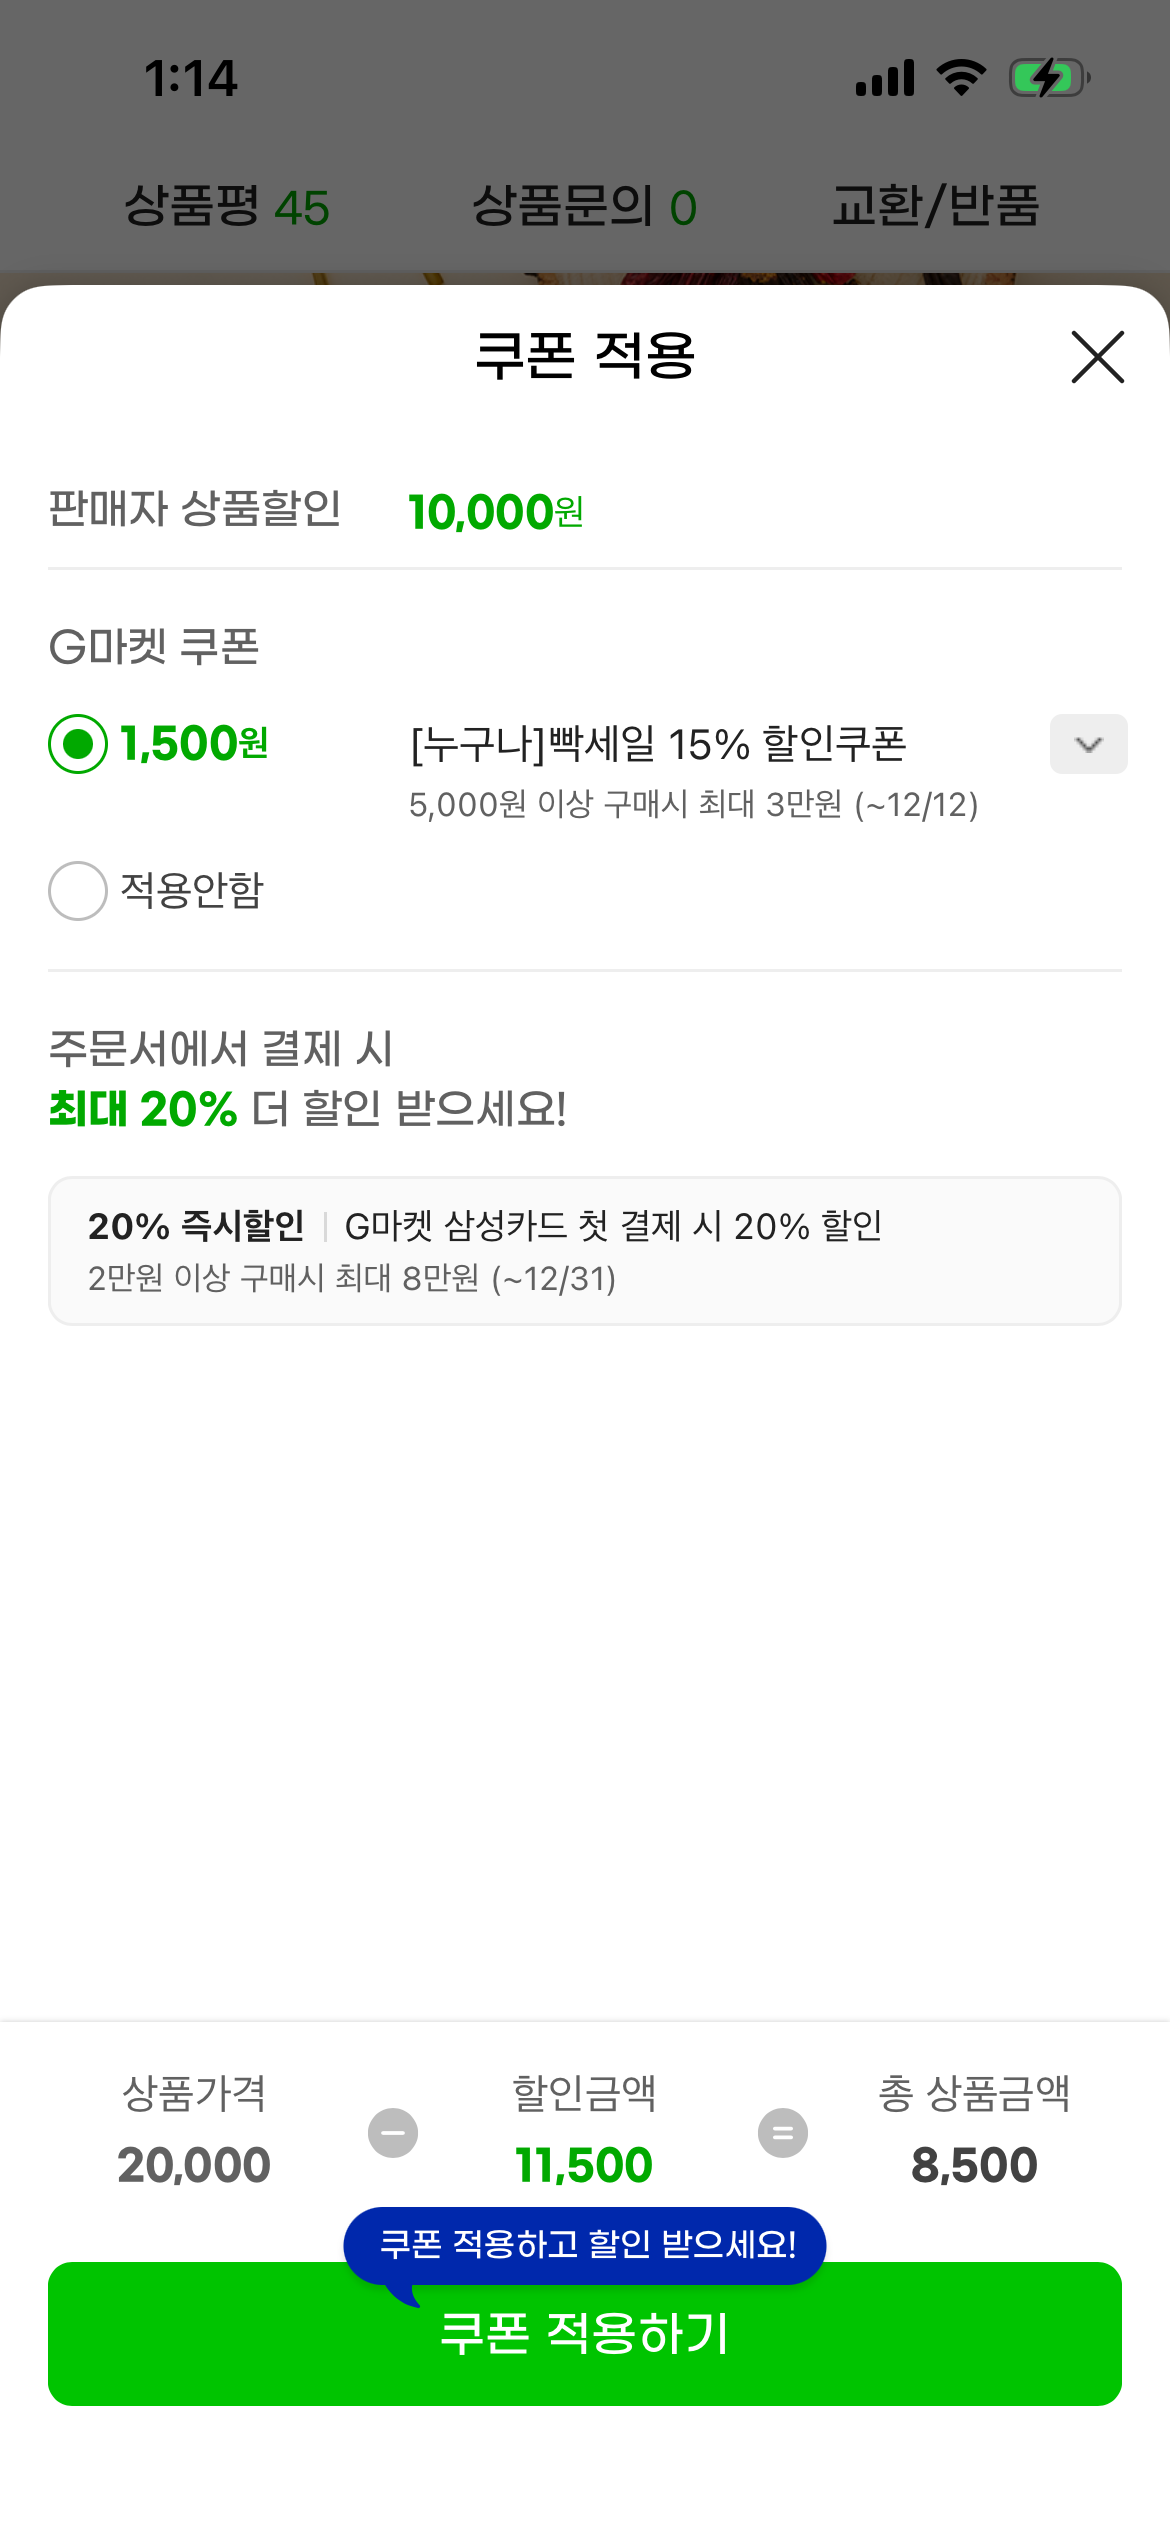This screenshot has height=2532, width=1170.
Task: Select the 빡세일 15% 할인쿠폰 label
Action: click(658, 744)
